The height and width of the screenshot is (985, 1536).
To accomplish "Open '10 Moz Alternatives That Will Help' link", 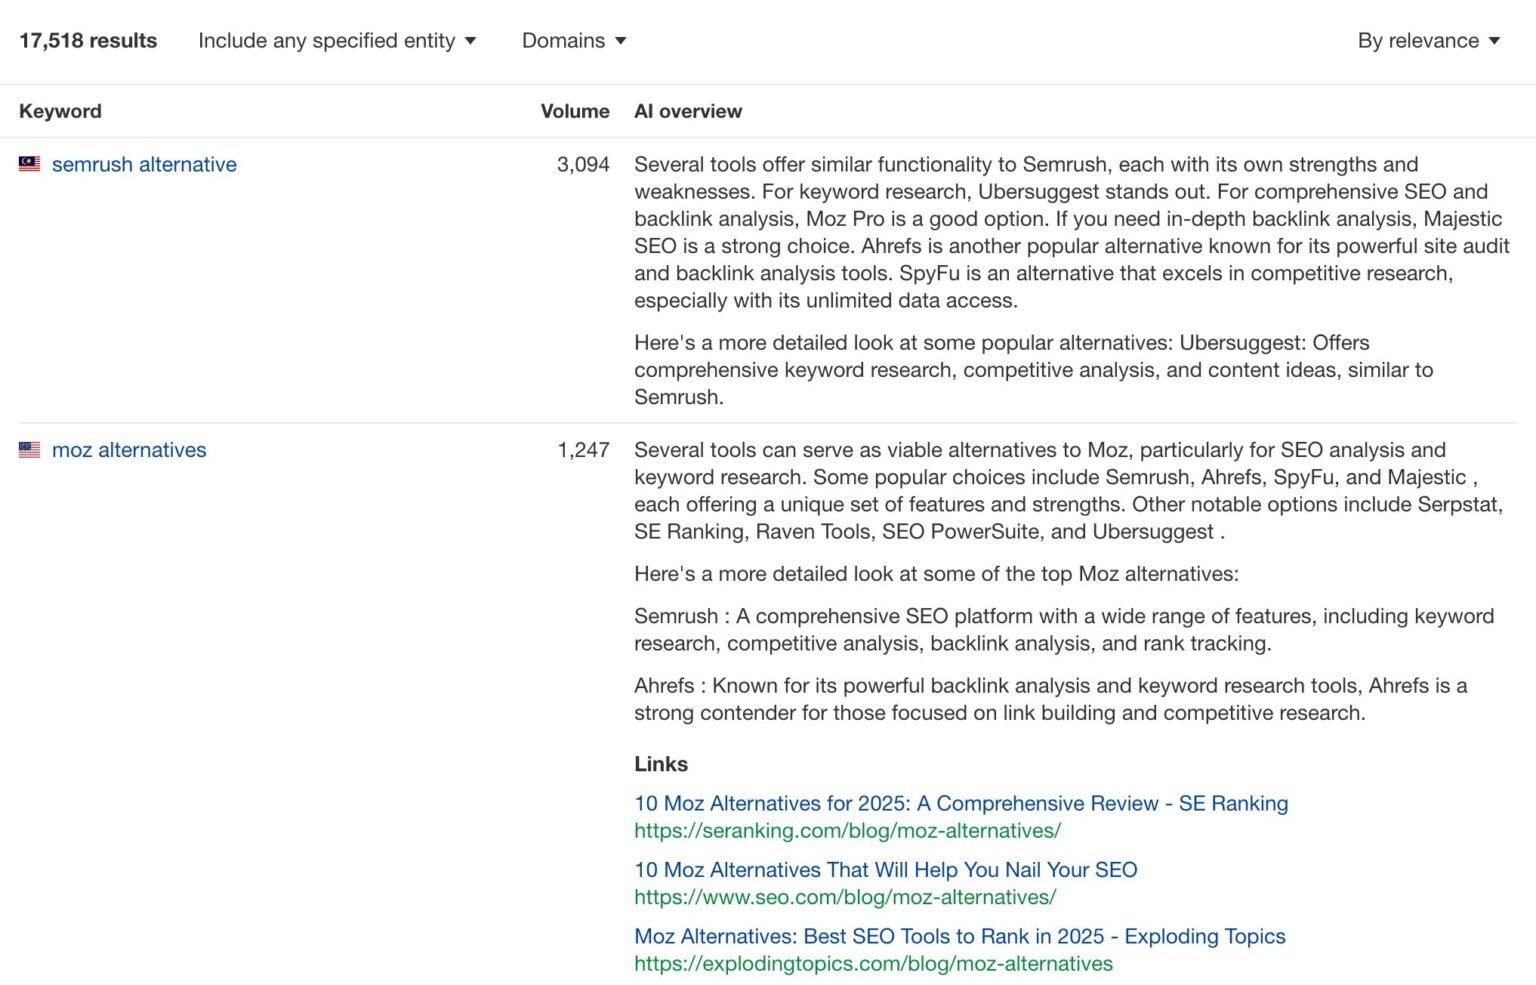I will (885, 870).
